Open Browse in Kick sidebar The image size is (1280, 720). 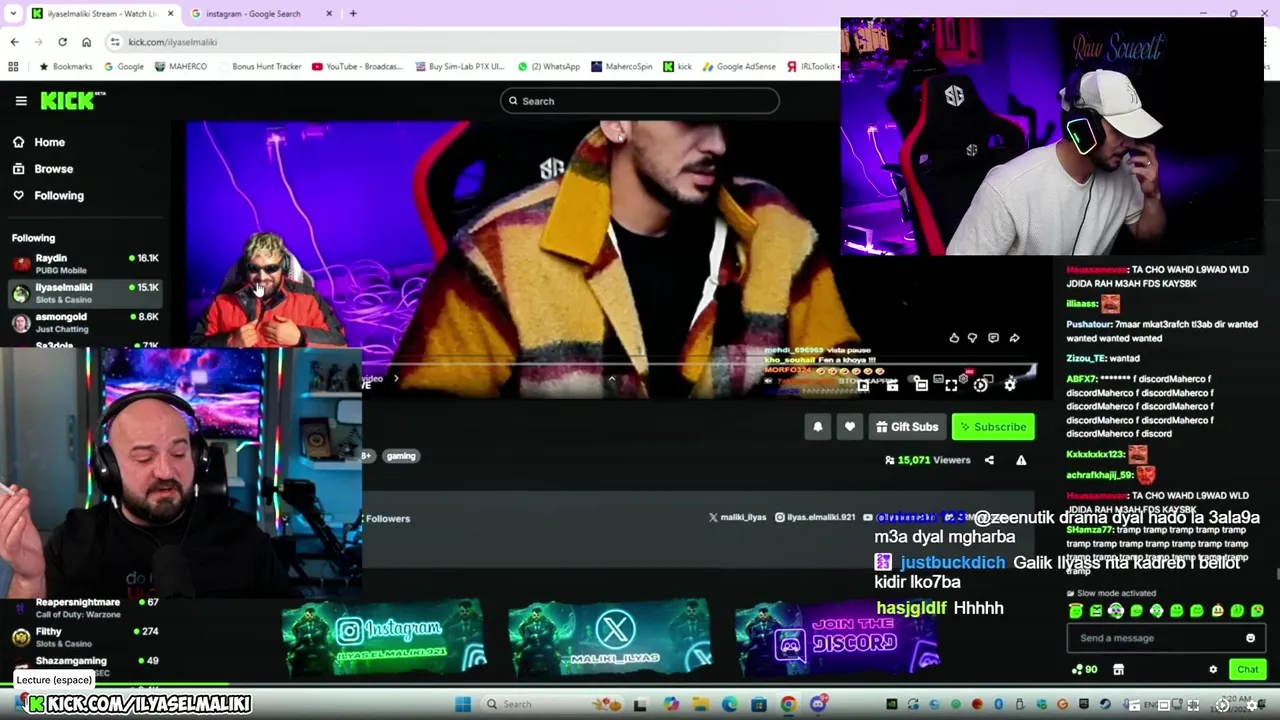pos(42,169)
